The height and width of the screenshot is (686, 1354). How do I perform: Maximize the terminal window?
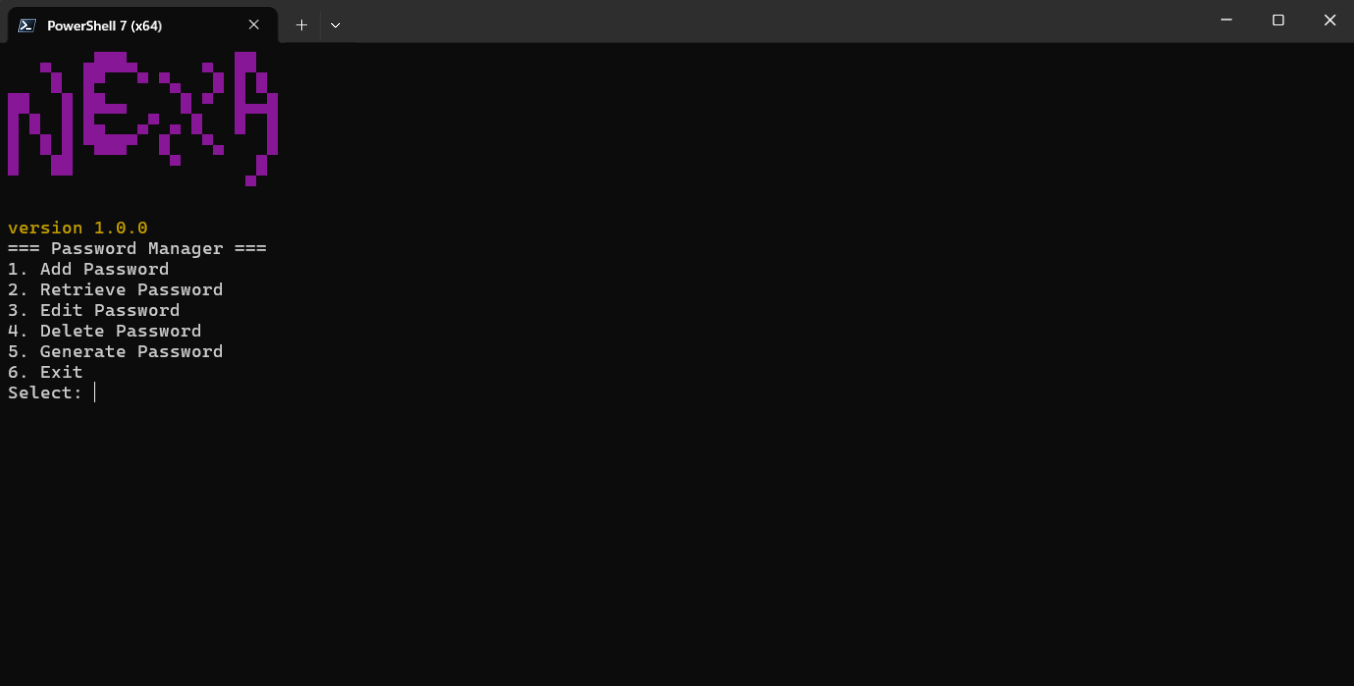pos(1278,20)
